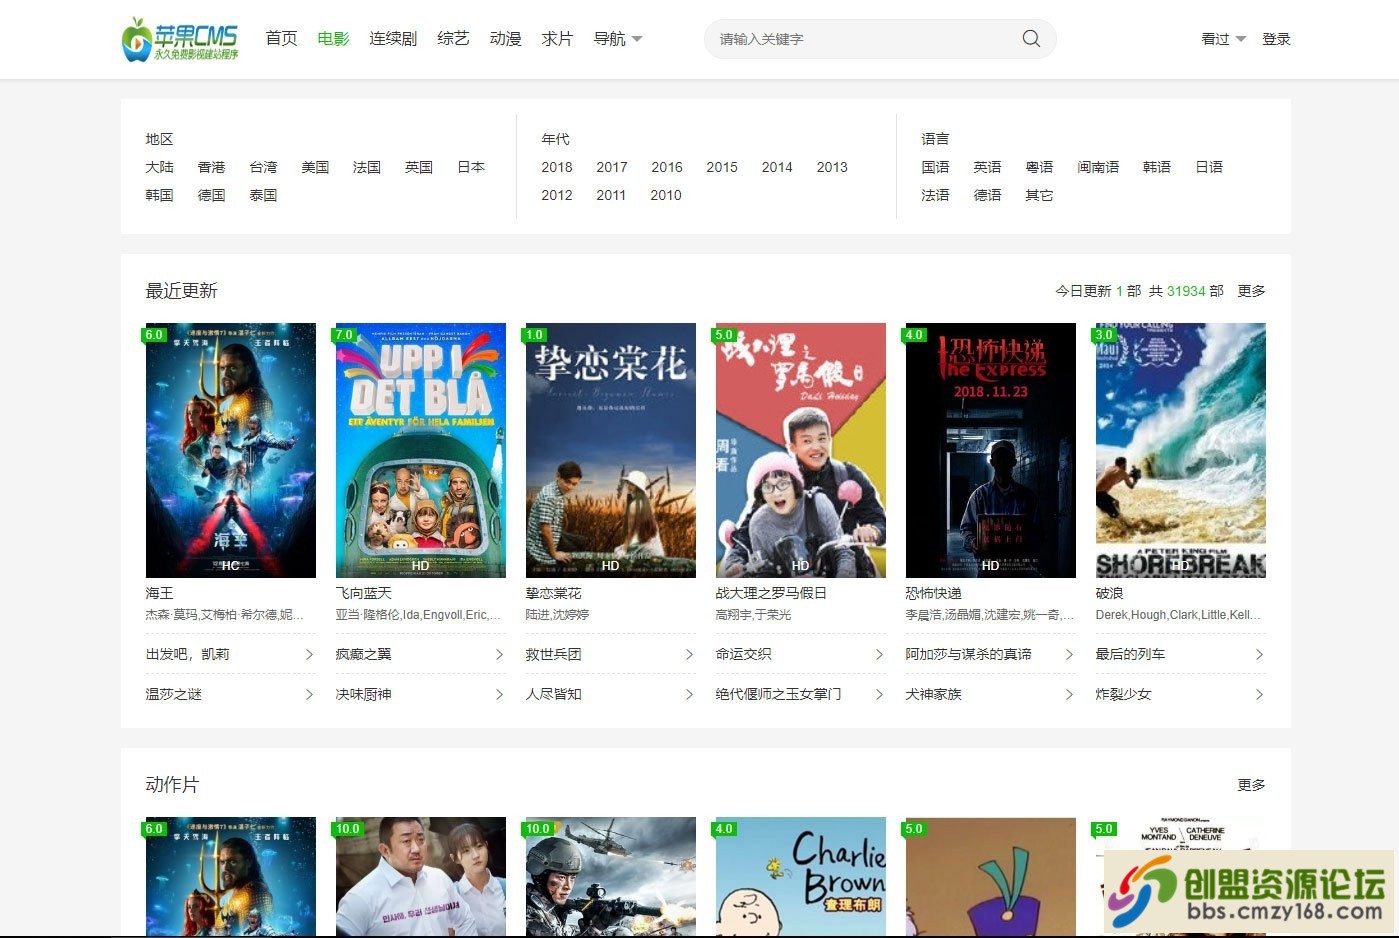The height and width of the screenshot is (938, 1399).
Task: Click the 恐怖快递 title link
Action: (x=934, y=593)
